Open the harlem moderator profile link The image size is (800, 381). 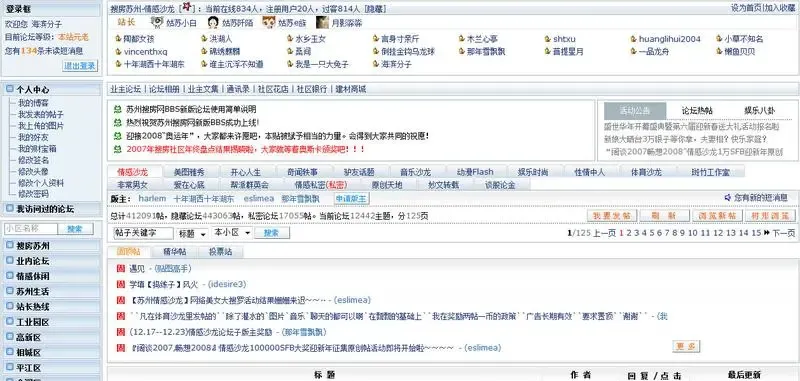(x=152, y=198)
